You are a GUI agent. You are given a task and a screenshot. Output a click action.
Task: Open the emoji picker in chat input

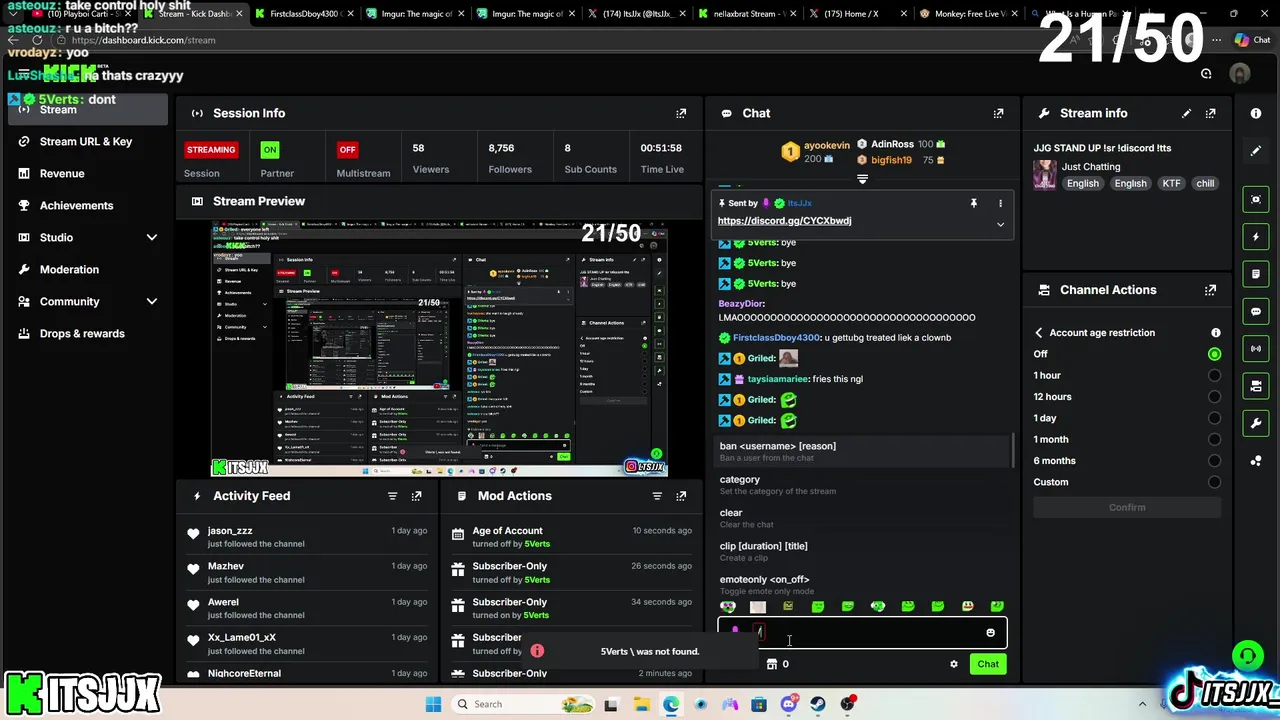(991, 633)
